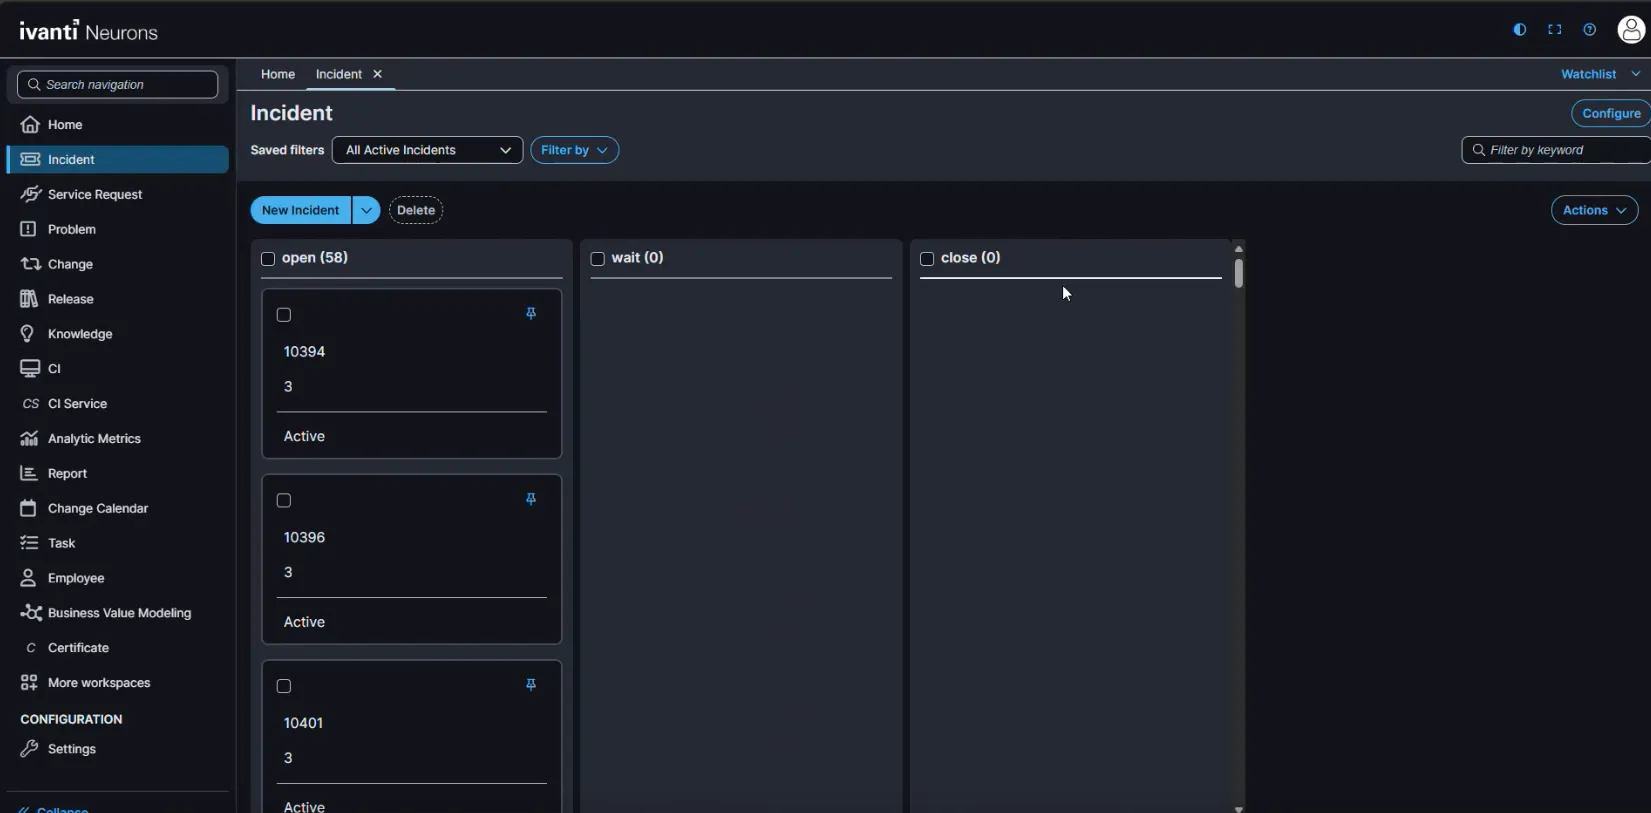Click the Knowledge lightbulb icon
1651x813 pixels.
click(x=28, y=334)
